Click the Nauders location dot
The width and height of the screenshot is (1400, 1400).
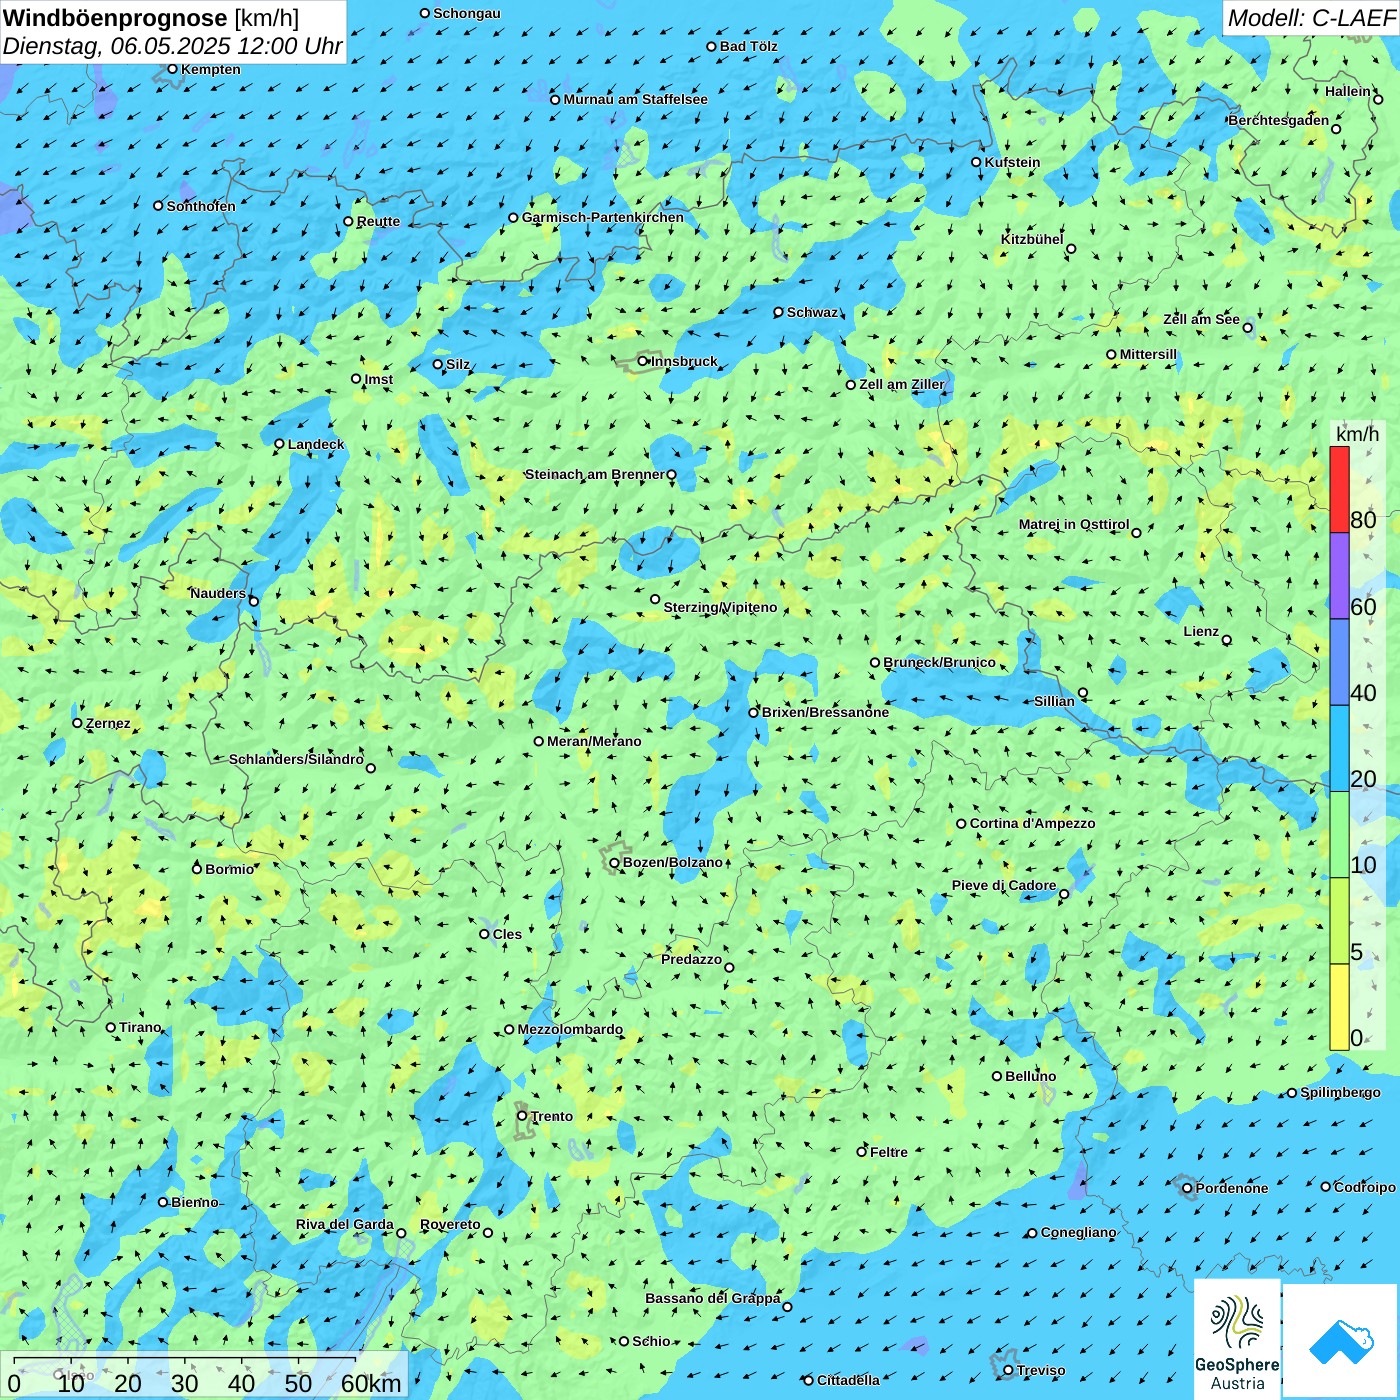tap(254, 601)
